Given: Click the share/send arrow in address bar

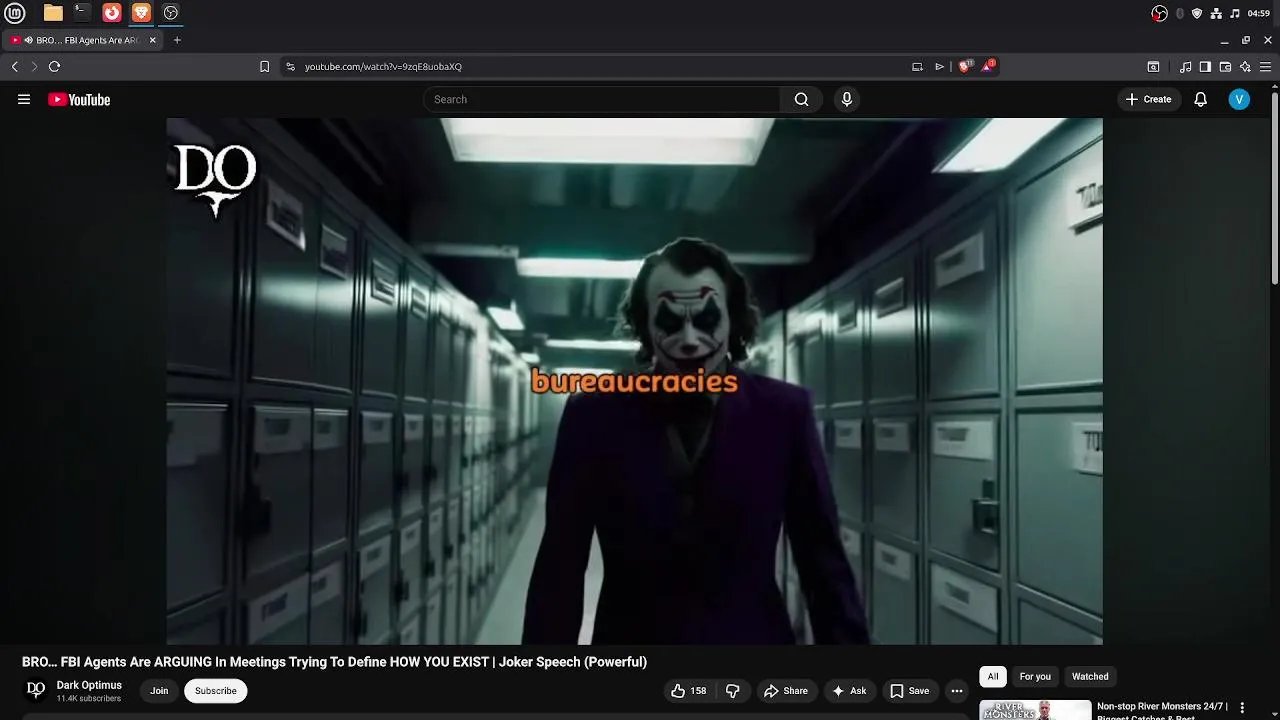Looking at the screenshot, I should tap(939, 66).
